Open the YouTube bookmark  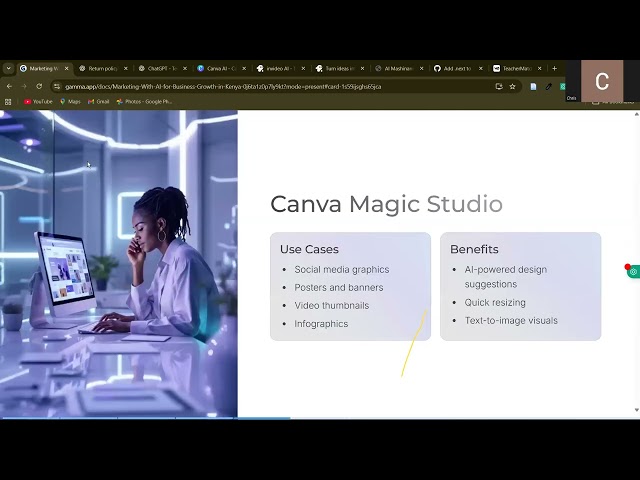pyautogui.click(x=38, y=102)
